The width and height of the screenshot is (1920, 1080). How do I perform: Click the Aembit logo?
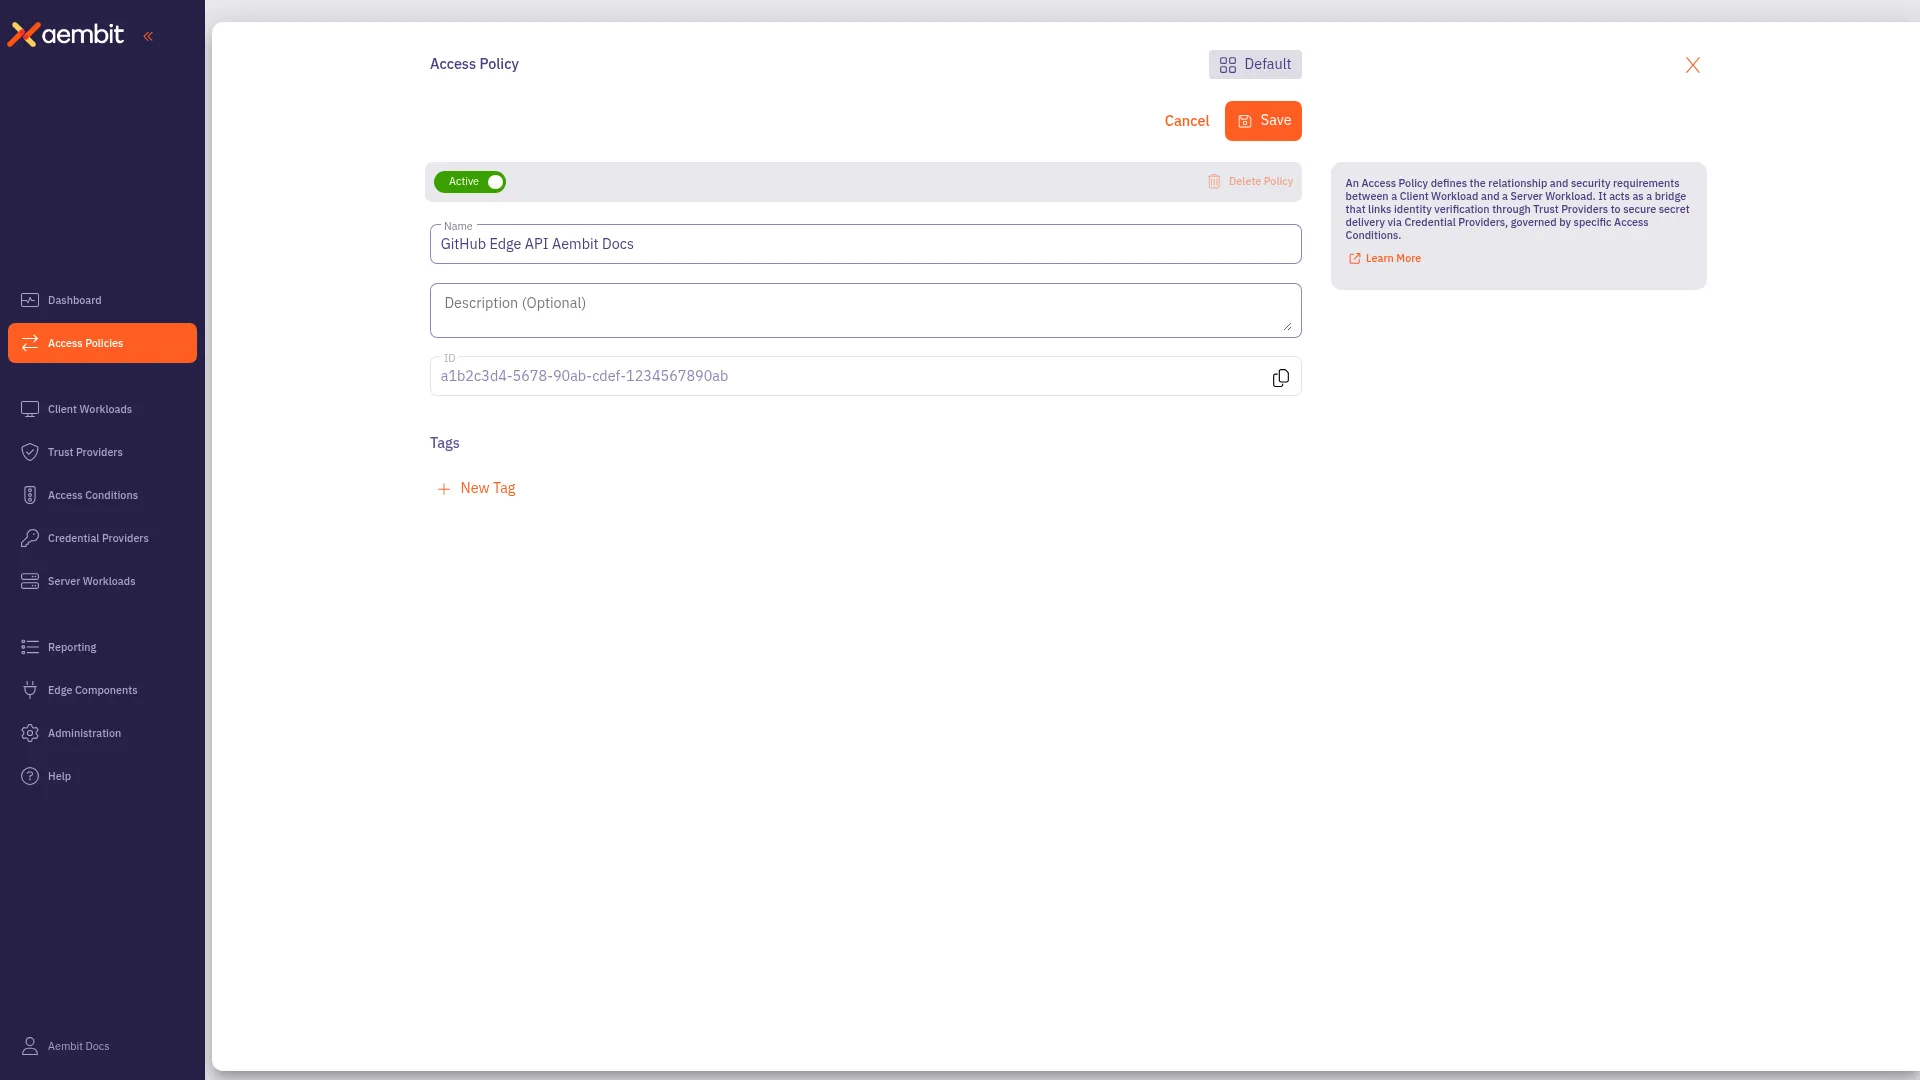[66, 35]
